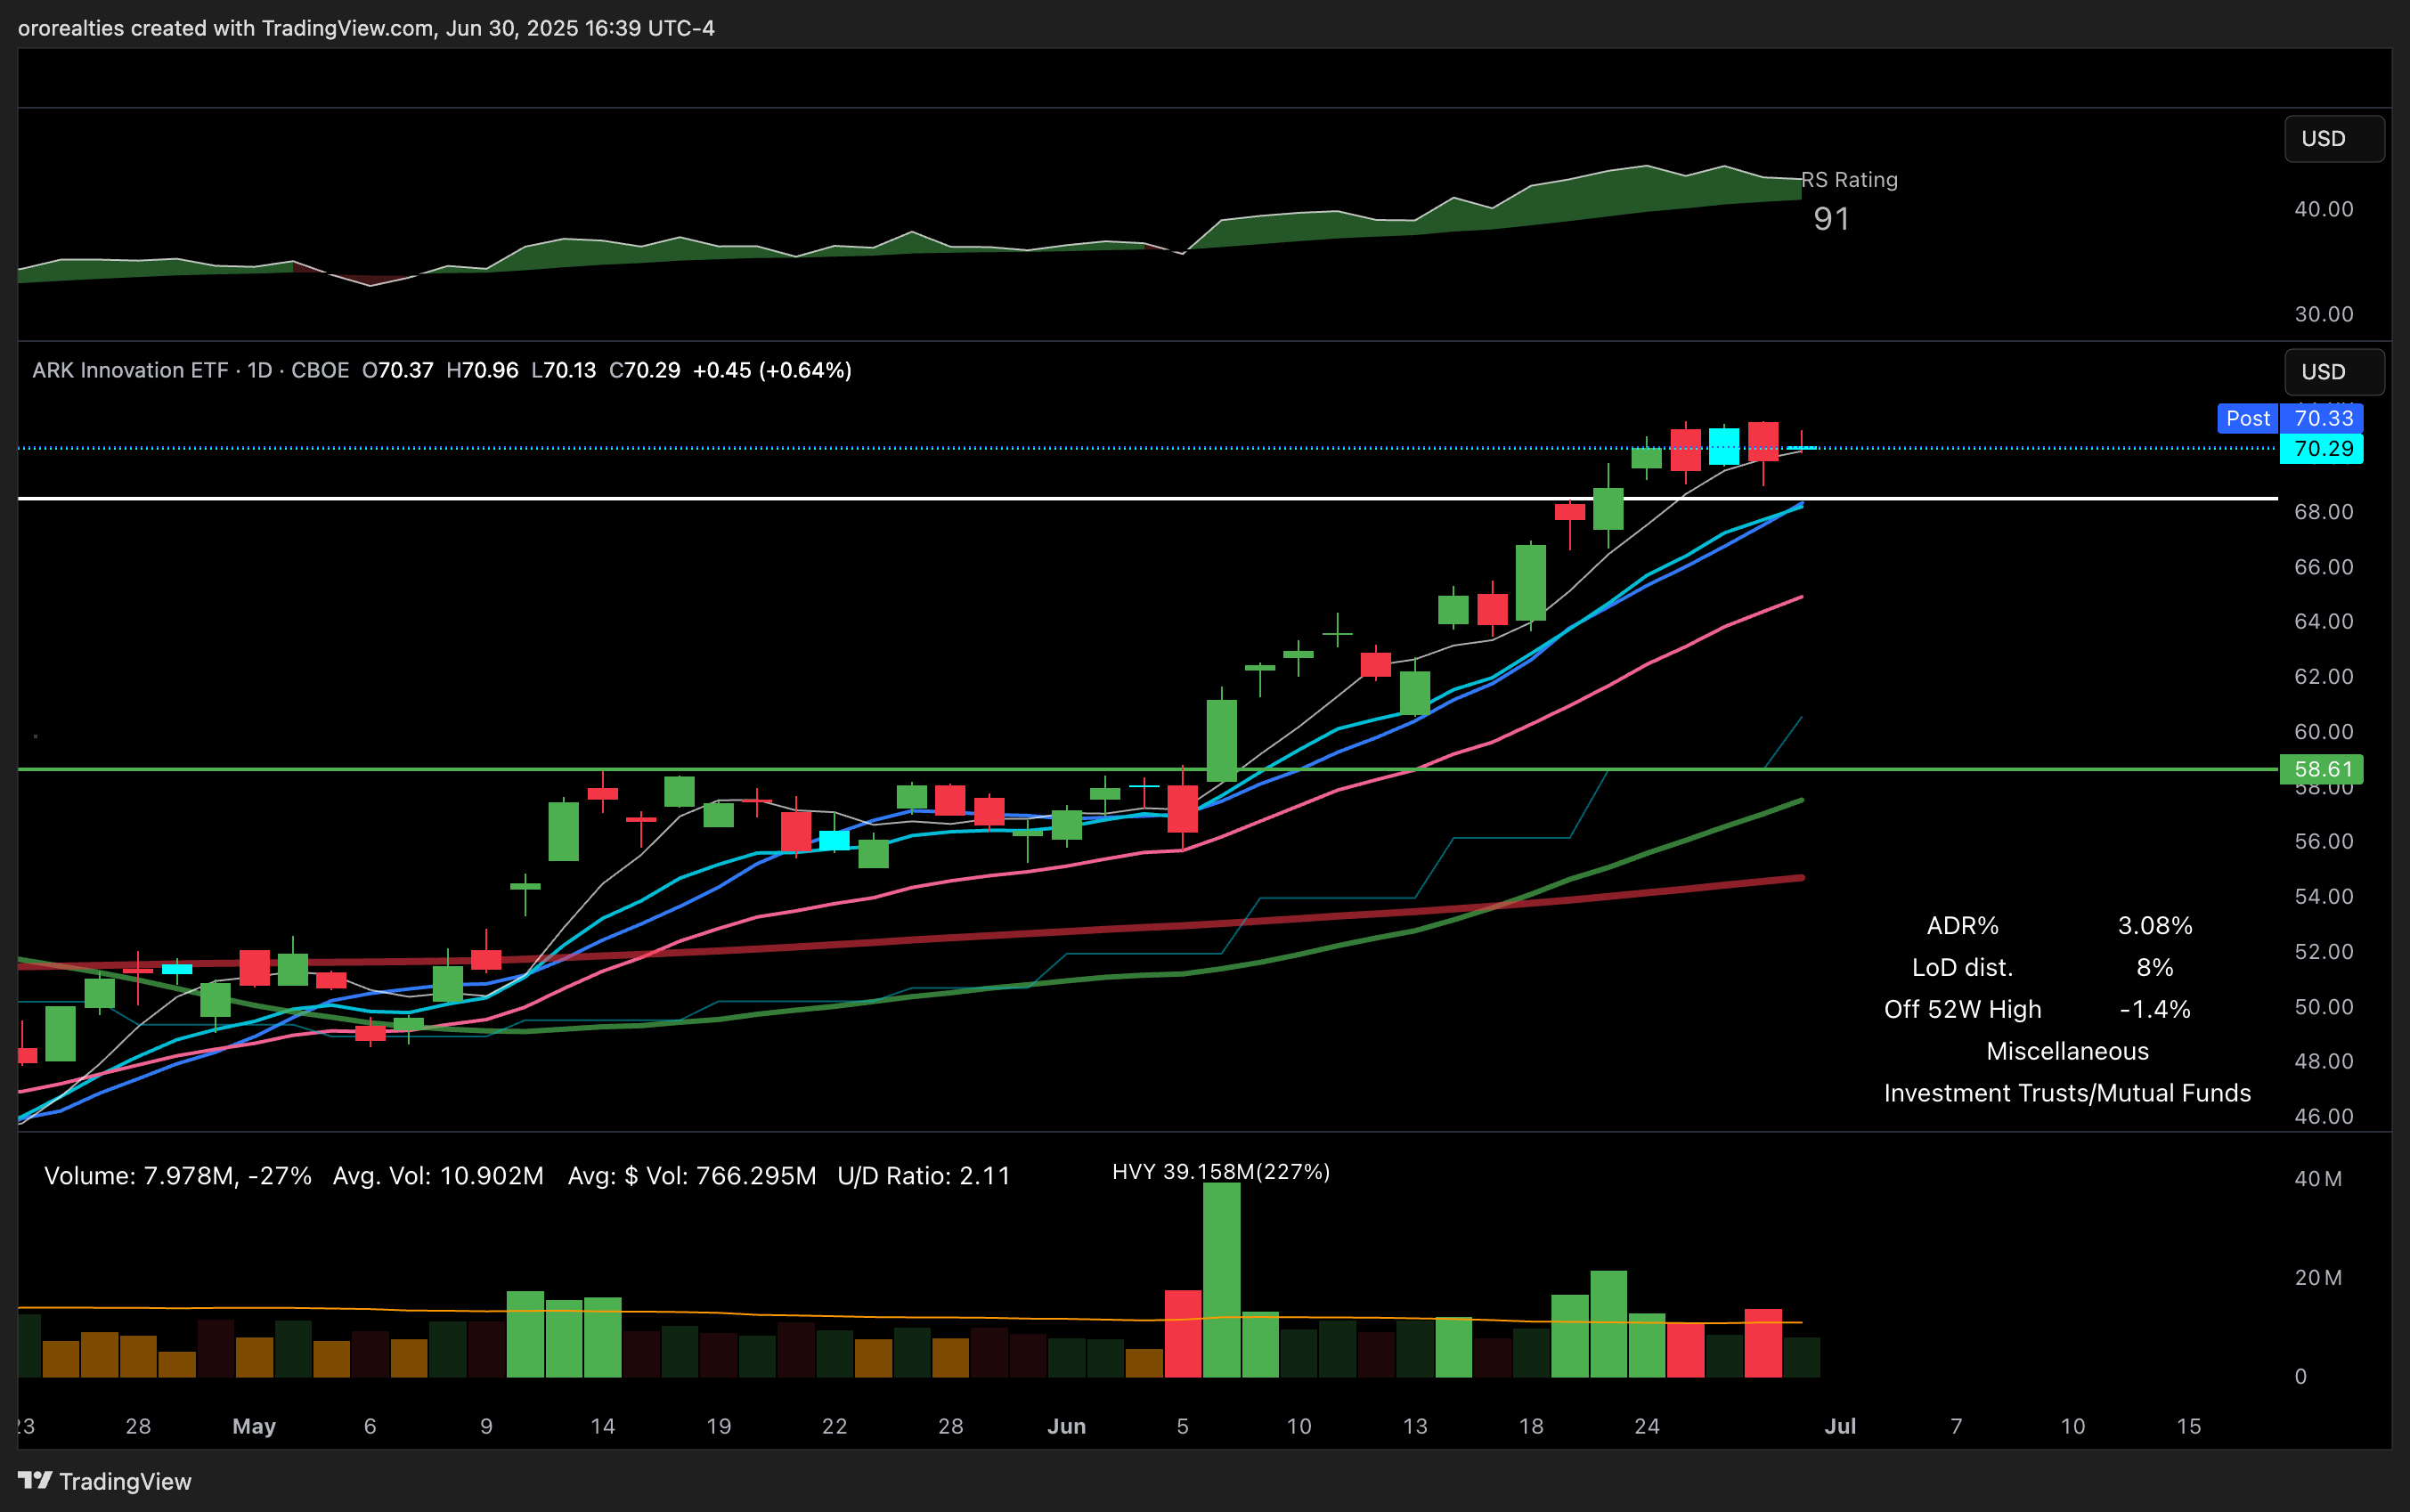Click the green horizontal line at 58.61
Image resolution: width=2410 pixels, height=1512 pixels.
pos(1147,769)
